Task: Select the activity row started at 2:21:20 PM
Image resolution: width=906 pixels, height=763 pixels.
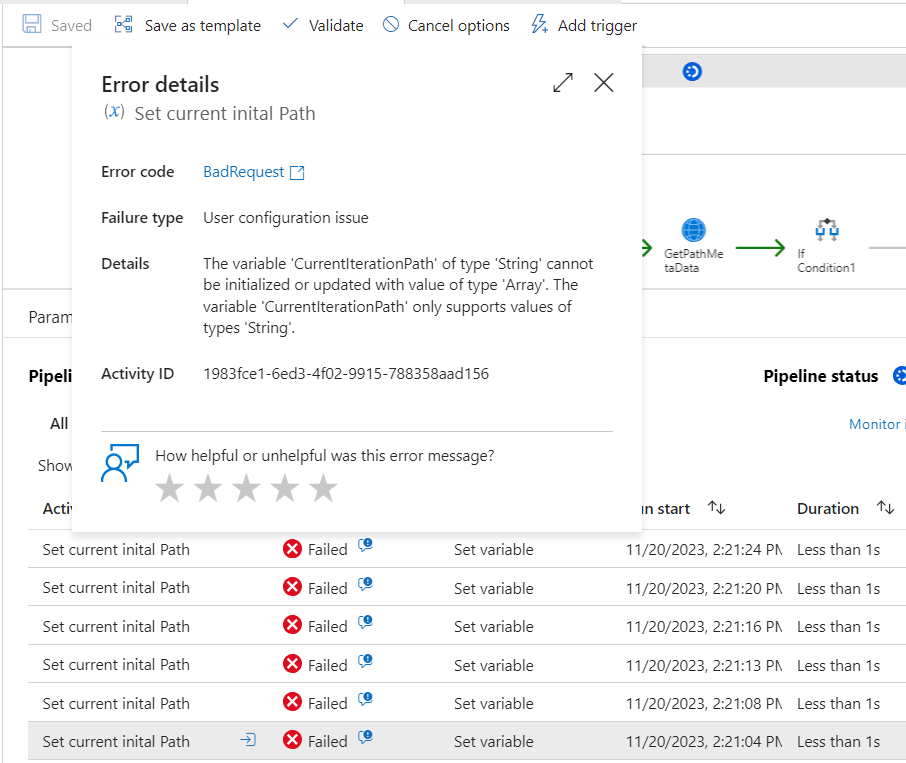Action: click(x=467, y=587)
